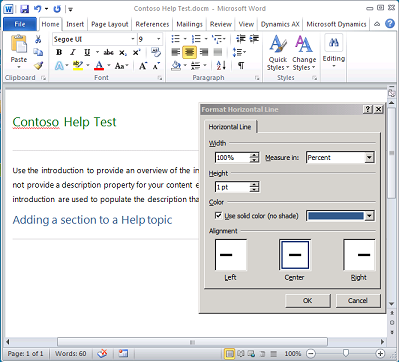Switch to the Page Layout tab

coord(110,24)
